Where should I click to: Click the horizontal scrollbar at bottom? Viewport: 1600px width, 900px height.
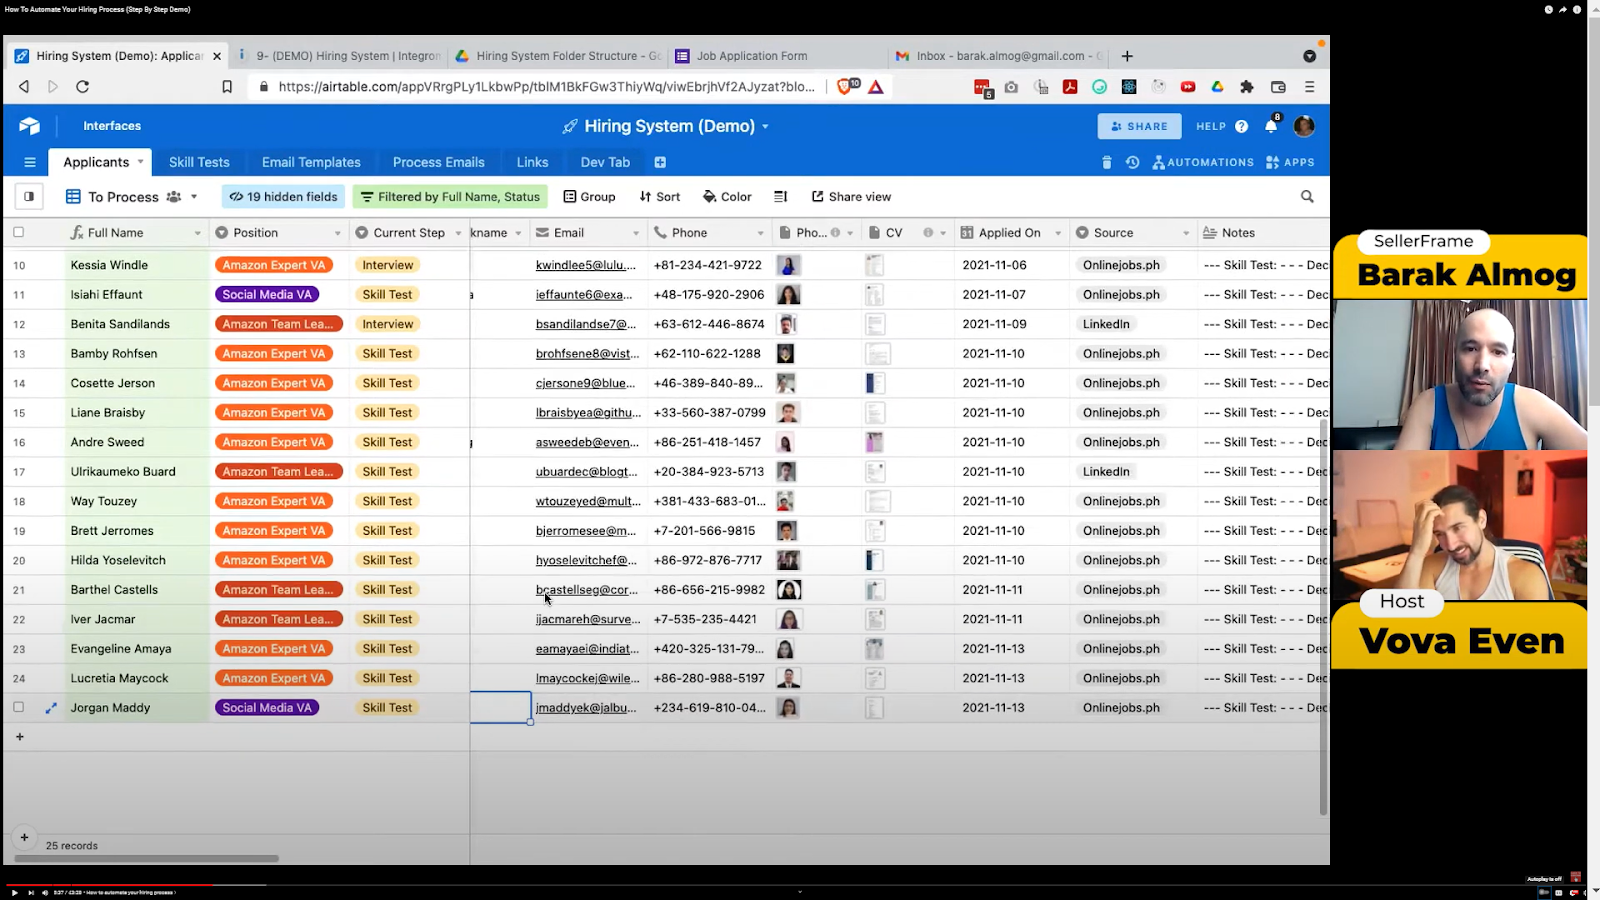tap(147, 858)
